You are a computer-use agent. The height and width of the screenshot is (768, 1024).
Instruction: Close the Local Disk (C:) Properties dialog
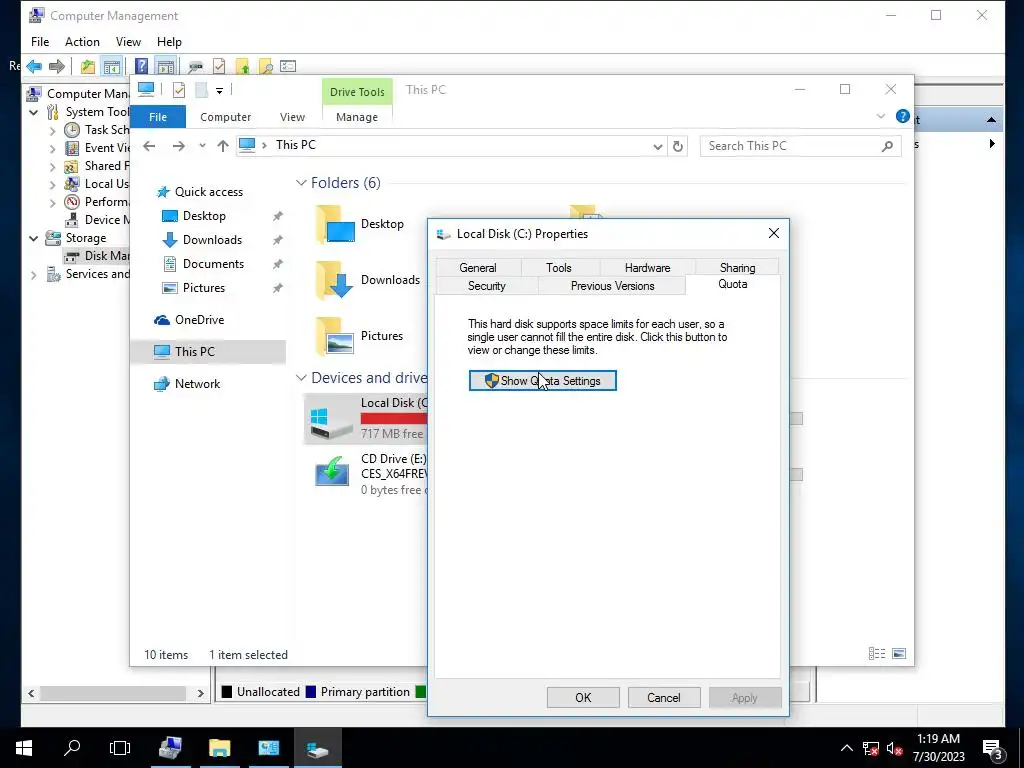(x=774, y=233)
